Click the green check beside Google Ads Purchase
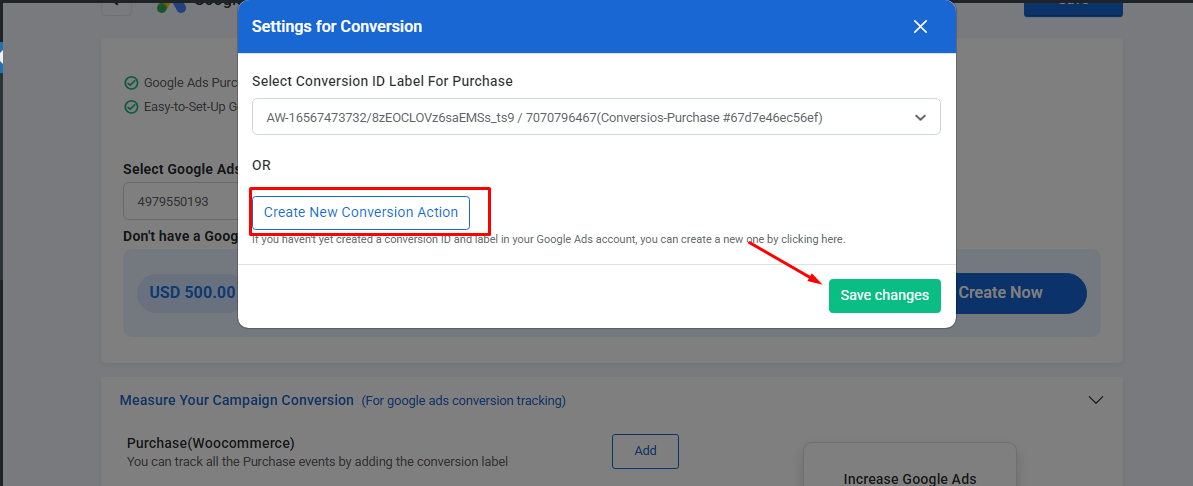The image size is (1193, 486). 131,83
